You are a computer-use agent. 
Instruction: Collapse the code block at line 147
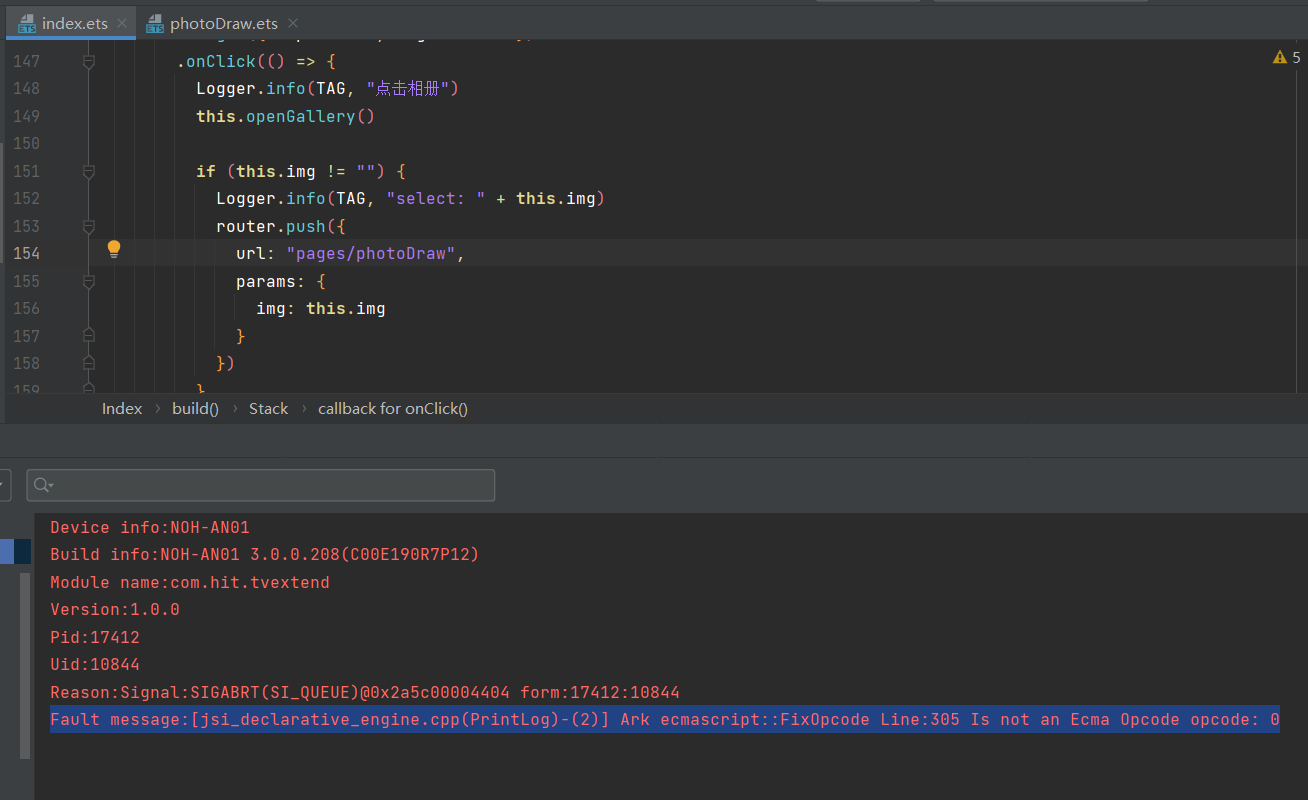88,62
